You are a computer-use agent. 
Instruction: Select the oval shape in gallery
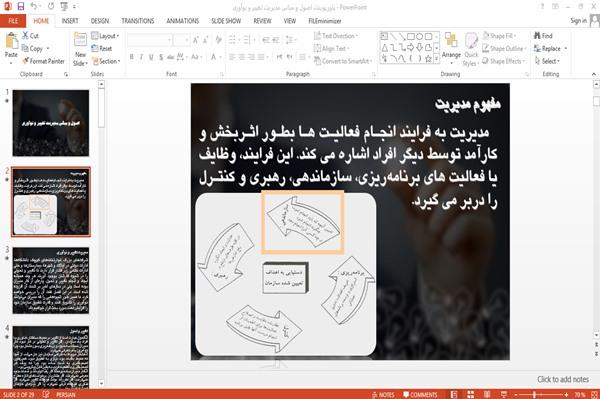pyautogui.click(x=419, y=37)
